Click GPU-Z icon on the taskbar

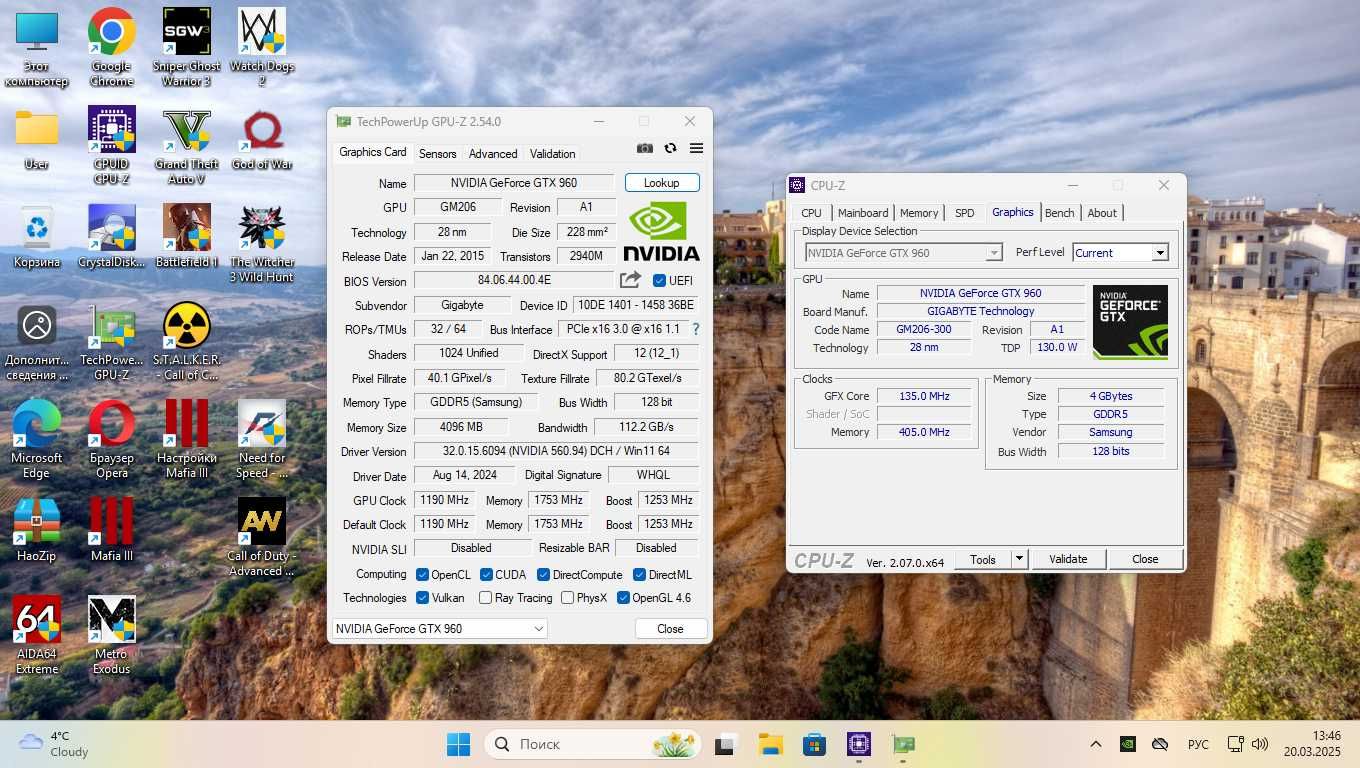click(904, 744)
